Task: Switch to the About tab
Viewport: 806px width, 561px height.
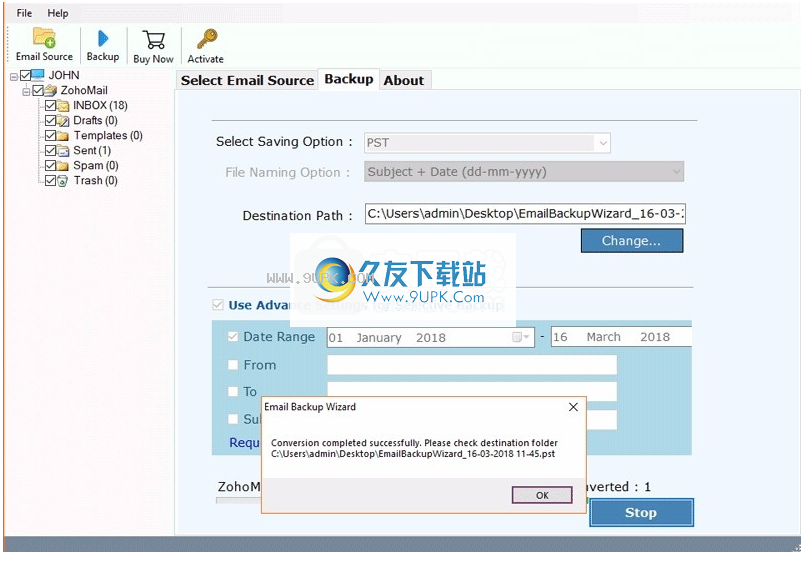Action: 404,81
